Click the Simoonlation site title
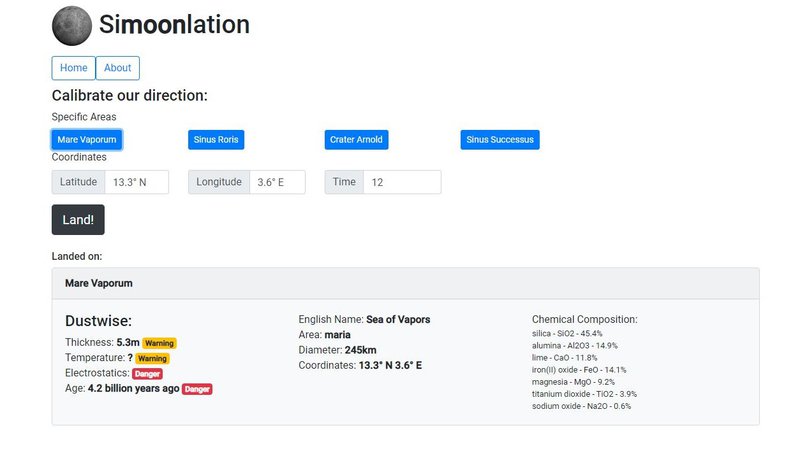 (174, 25)
